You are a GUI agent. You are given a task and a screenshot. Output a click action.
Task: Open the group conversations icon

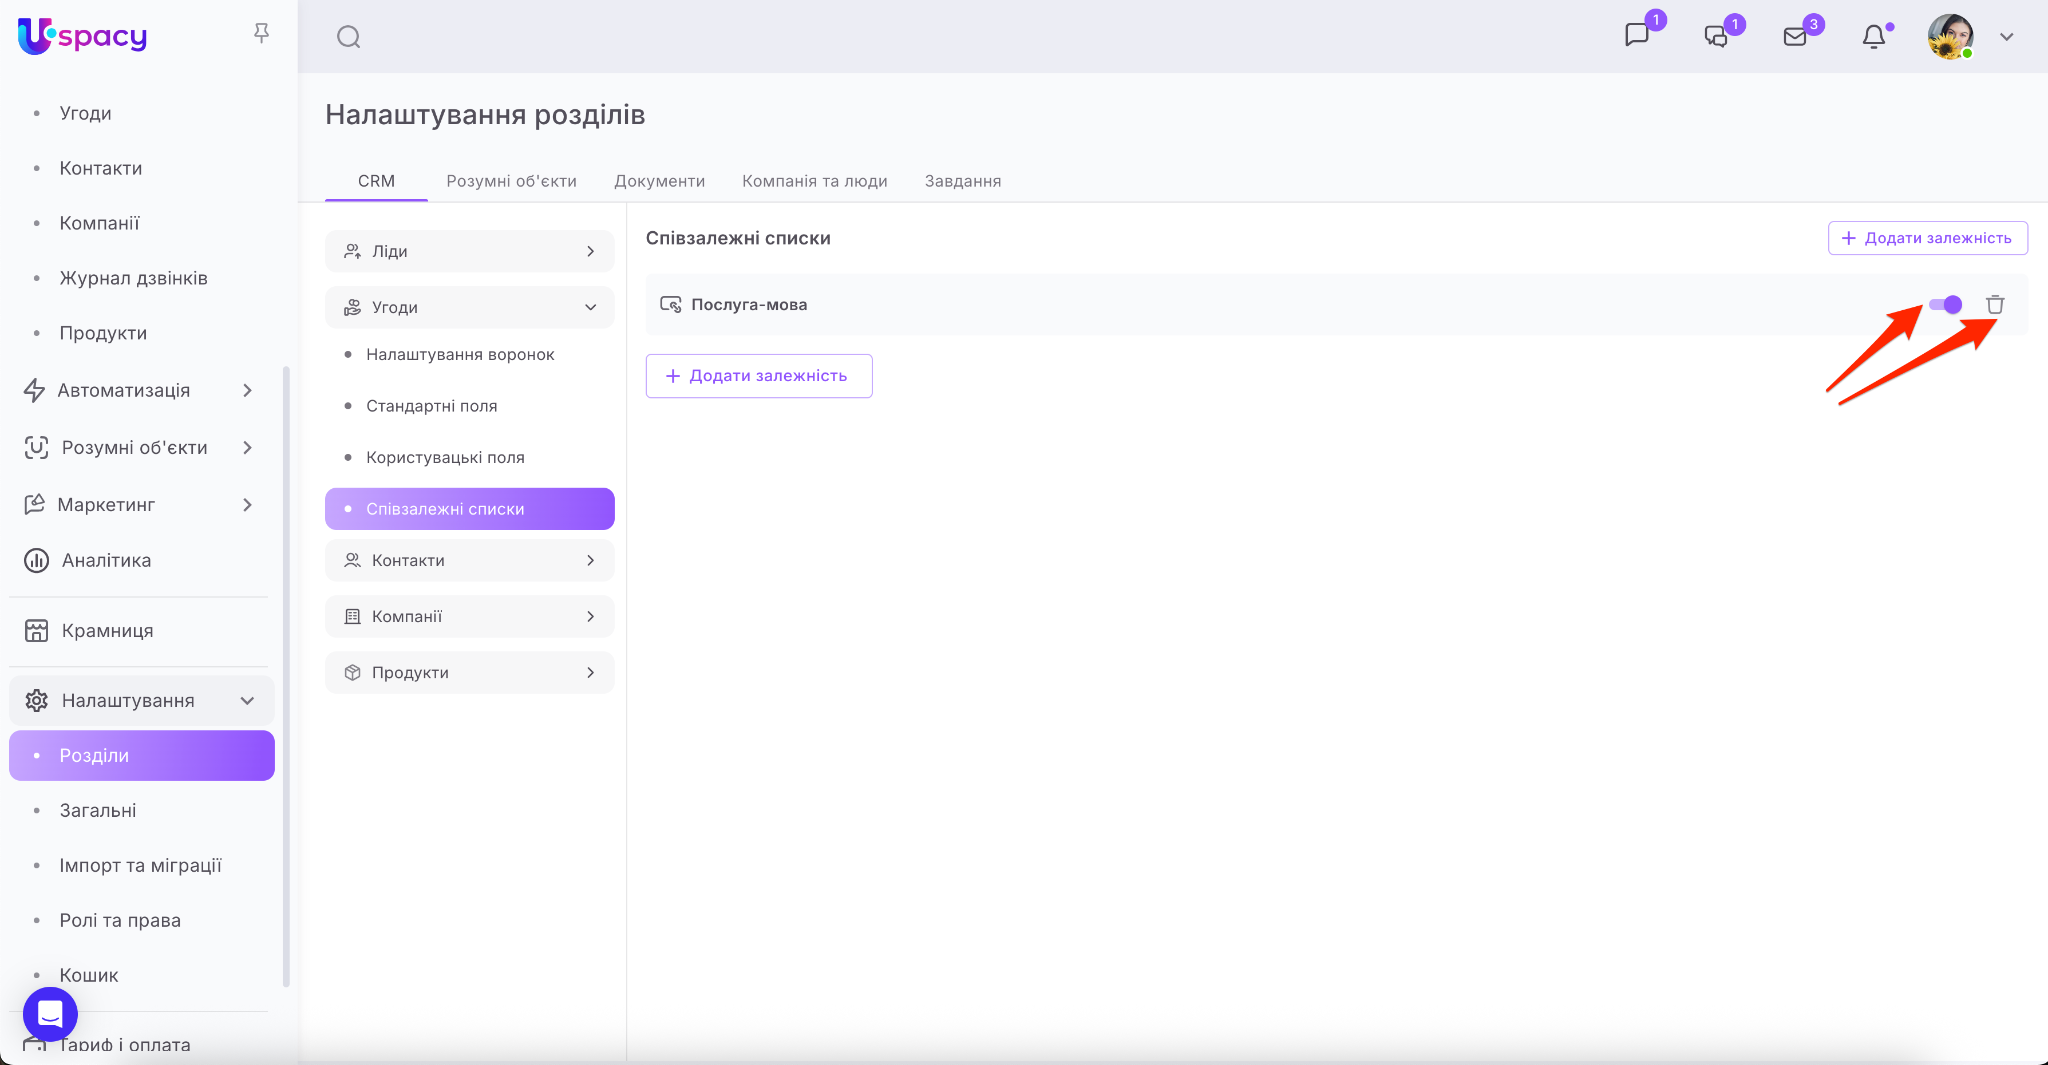coord(1716,37)
